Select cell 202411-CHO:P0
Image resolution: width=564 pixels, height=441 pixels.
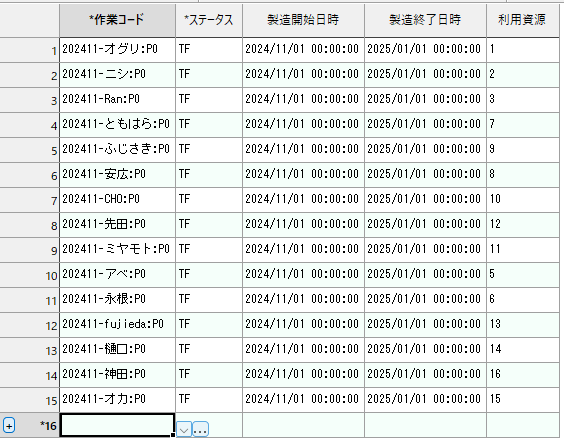click(x=117, y=200)
